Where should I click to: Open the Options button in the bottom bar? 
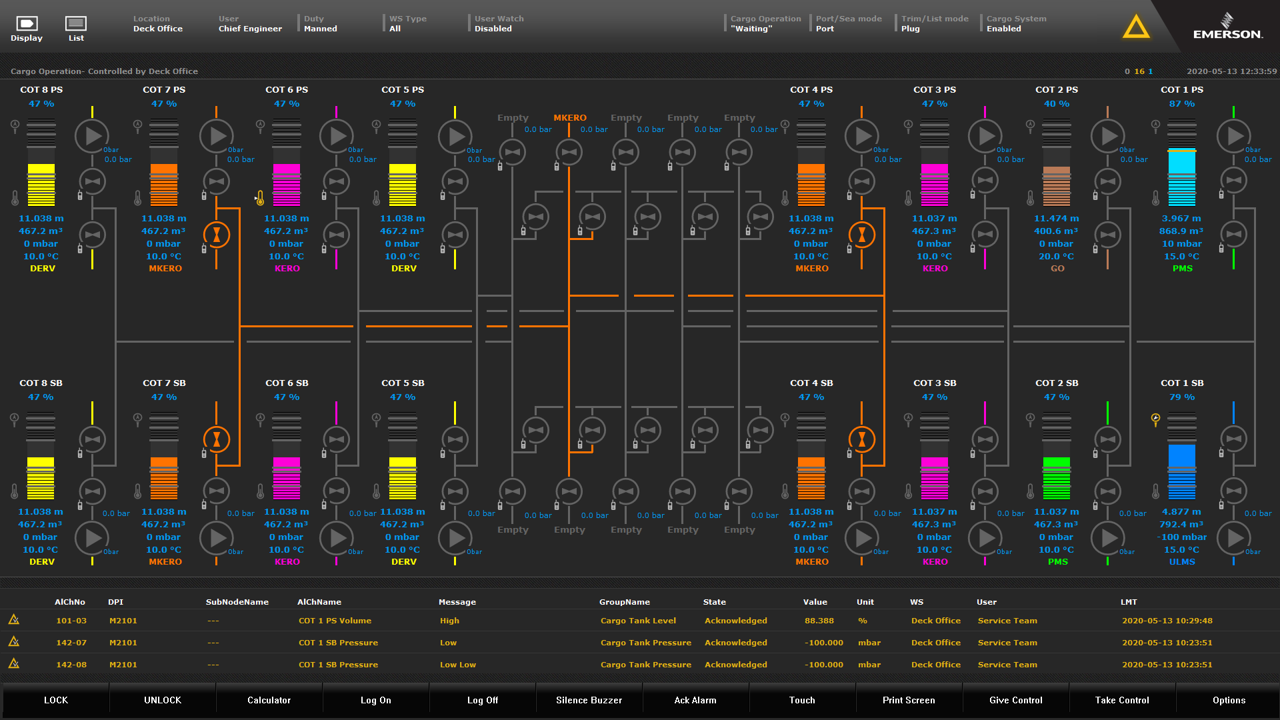(1229, 700)
